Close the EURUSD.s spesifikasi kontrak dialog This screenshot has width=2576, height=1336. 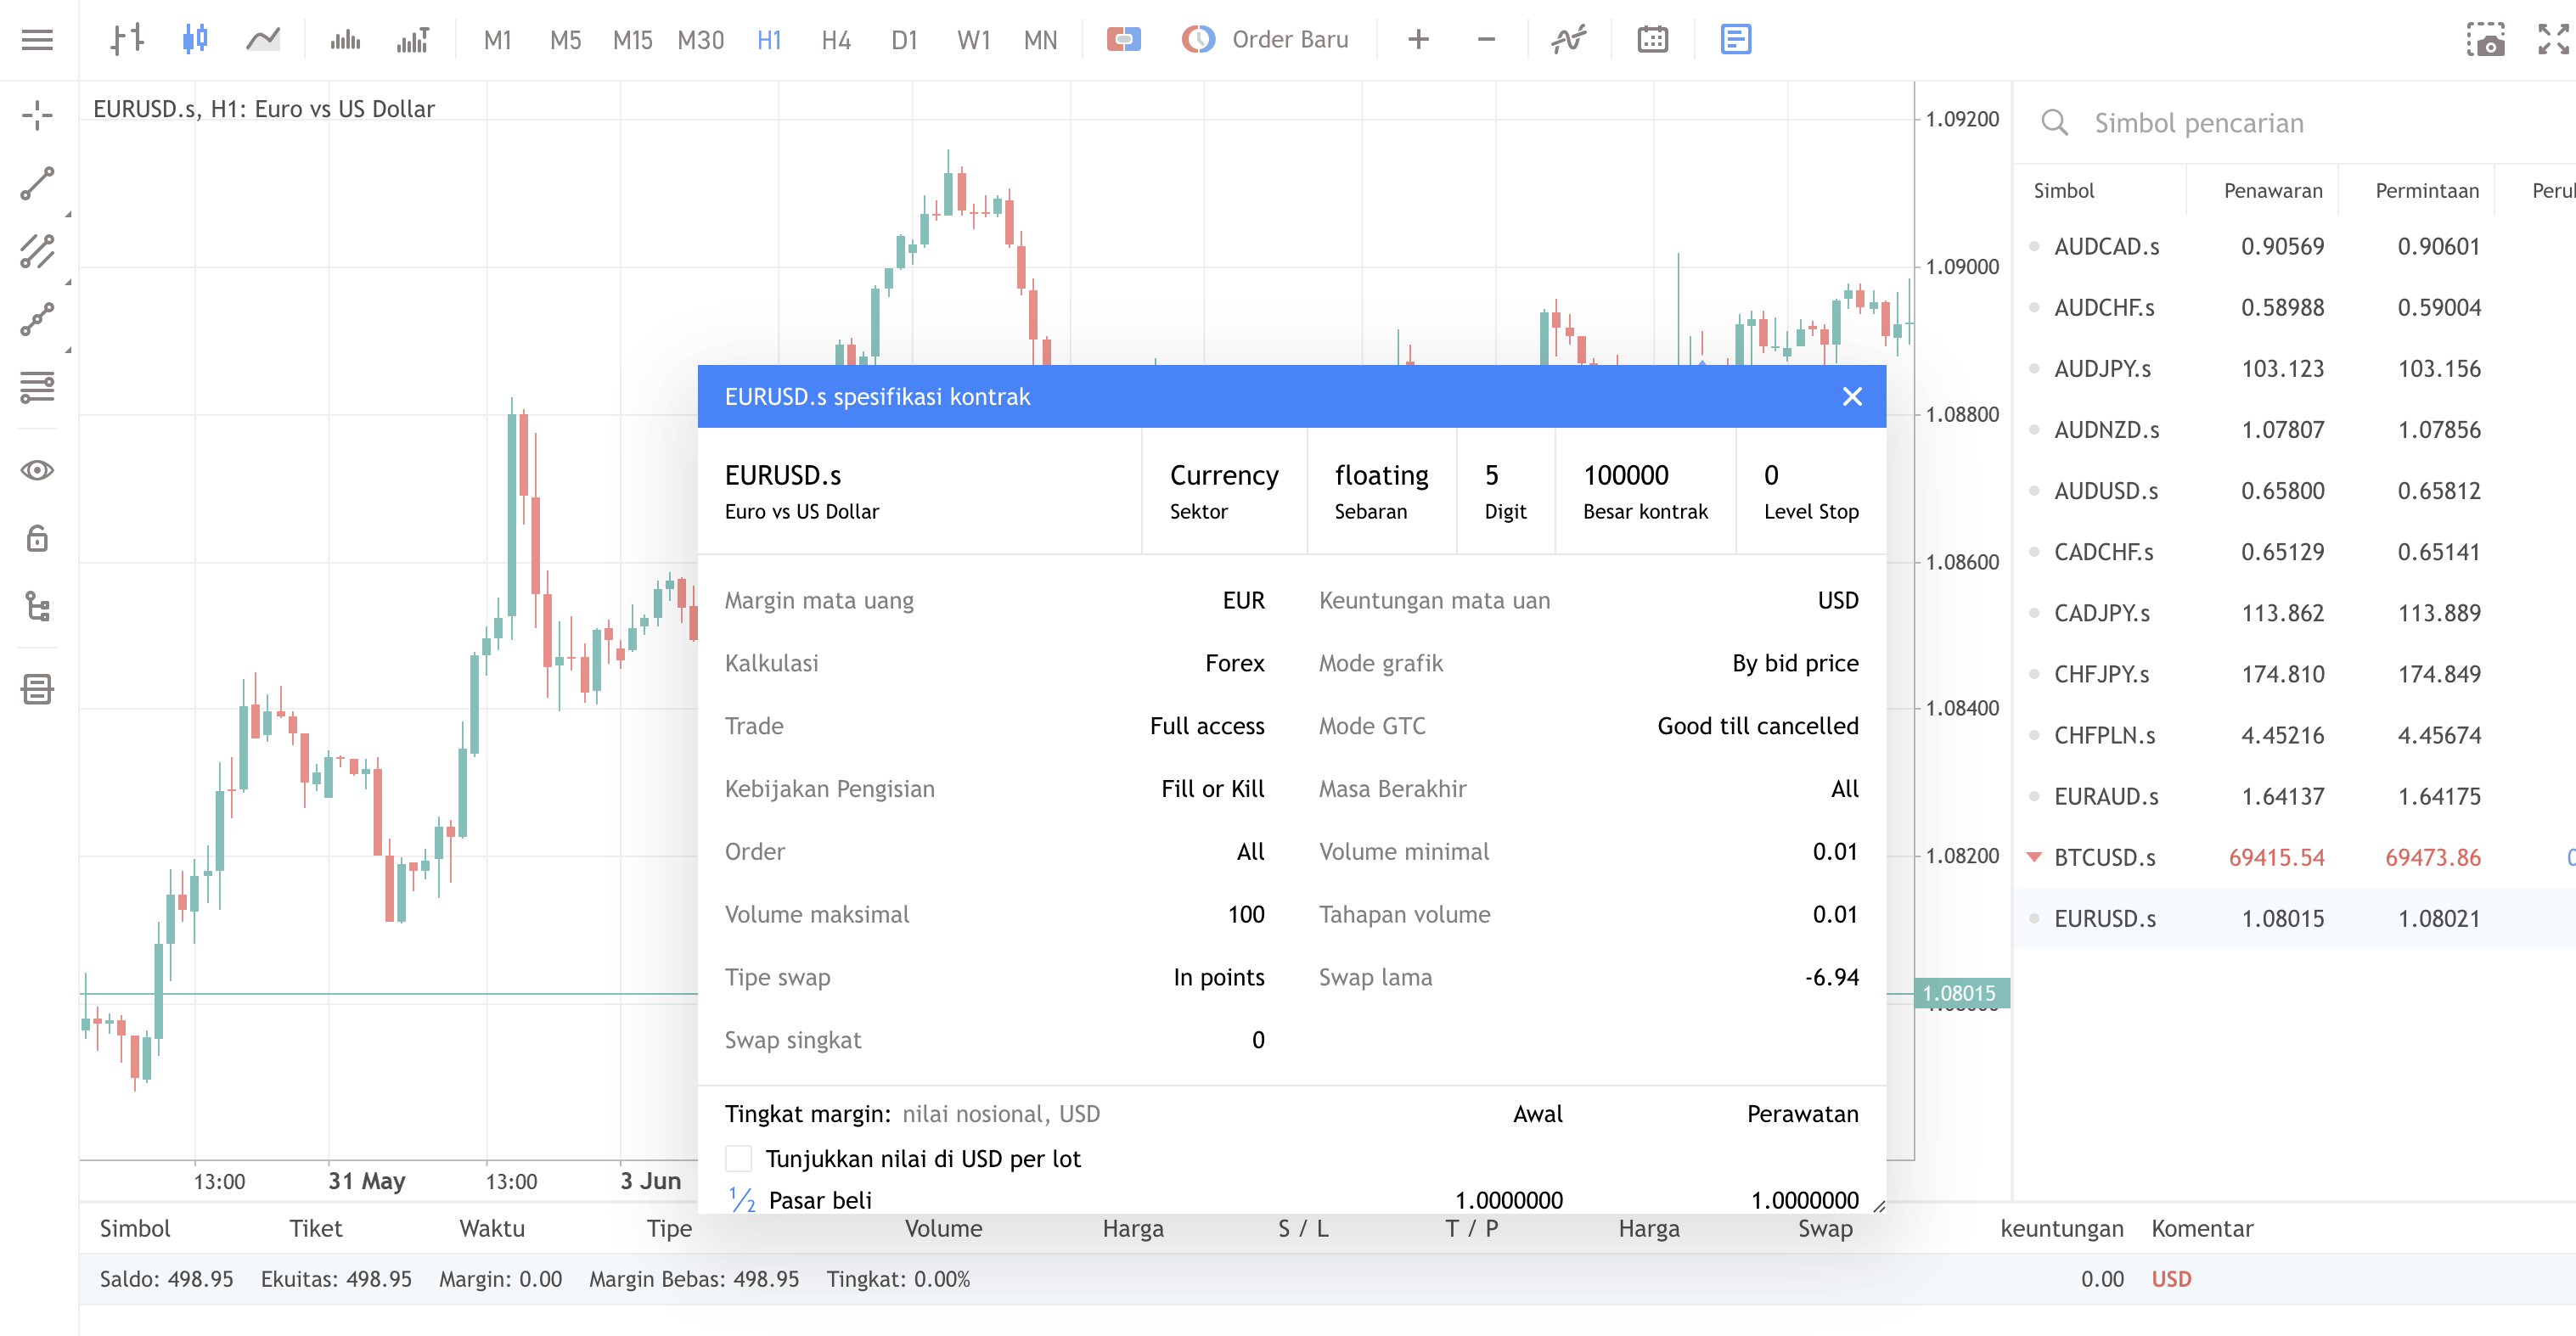(x=1852, y=397)
